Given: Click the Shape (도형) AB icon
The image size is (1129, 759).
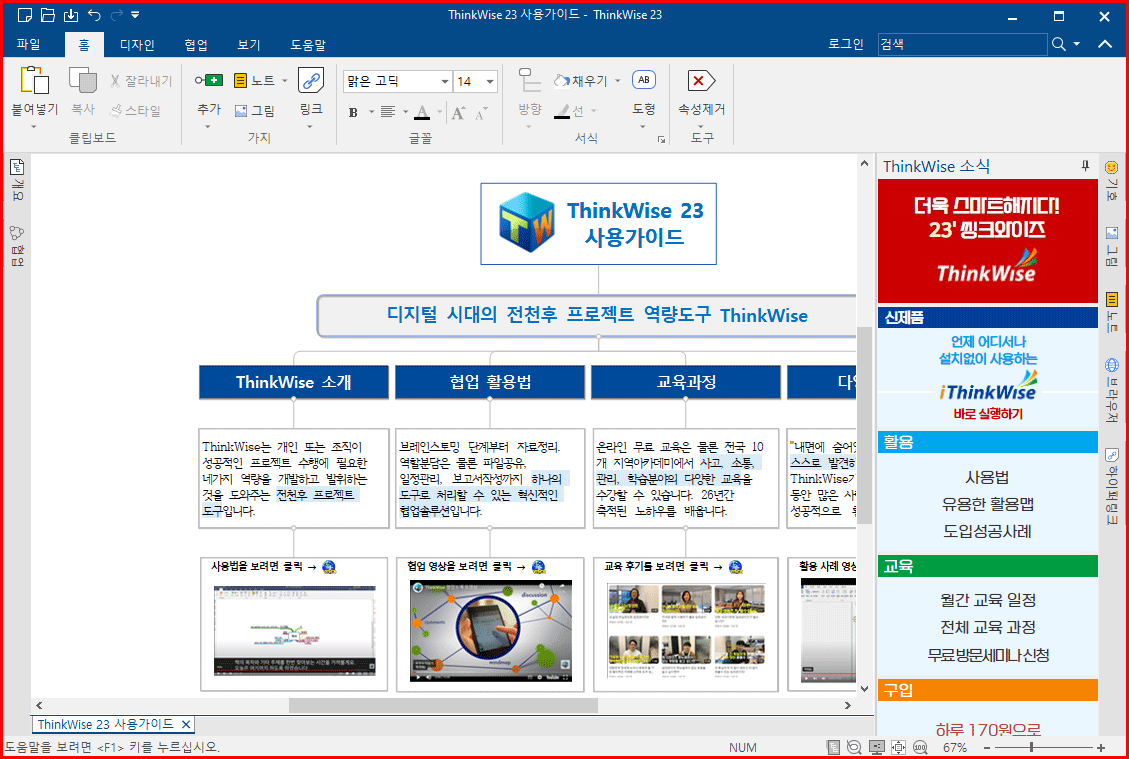Looking at the screenshot, I should coord(644,80).
